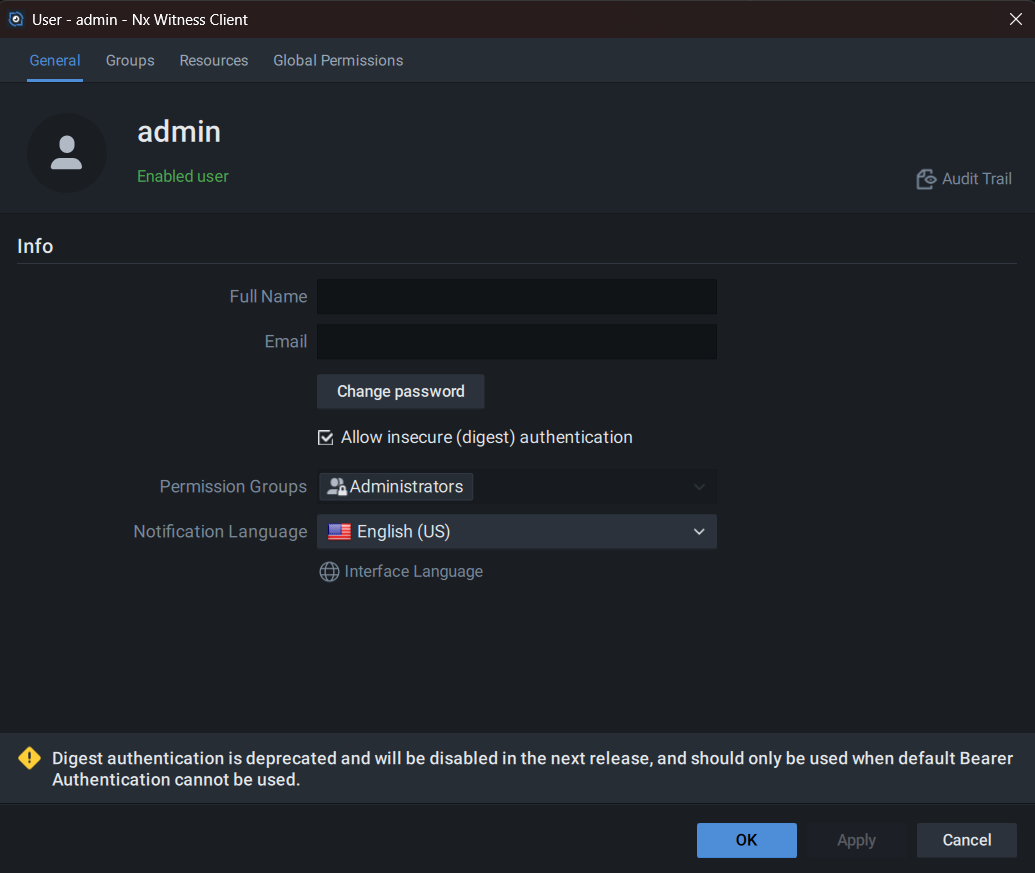Click the 'Notification Language' label
1035x873 pixels.
[220, 532]
